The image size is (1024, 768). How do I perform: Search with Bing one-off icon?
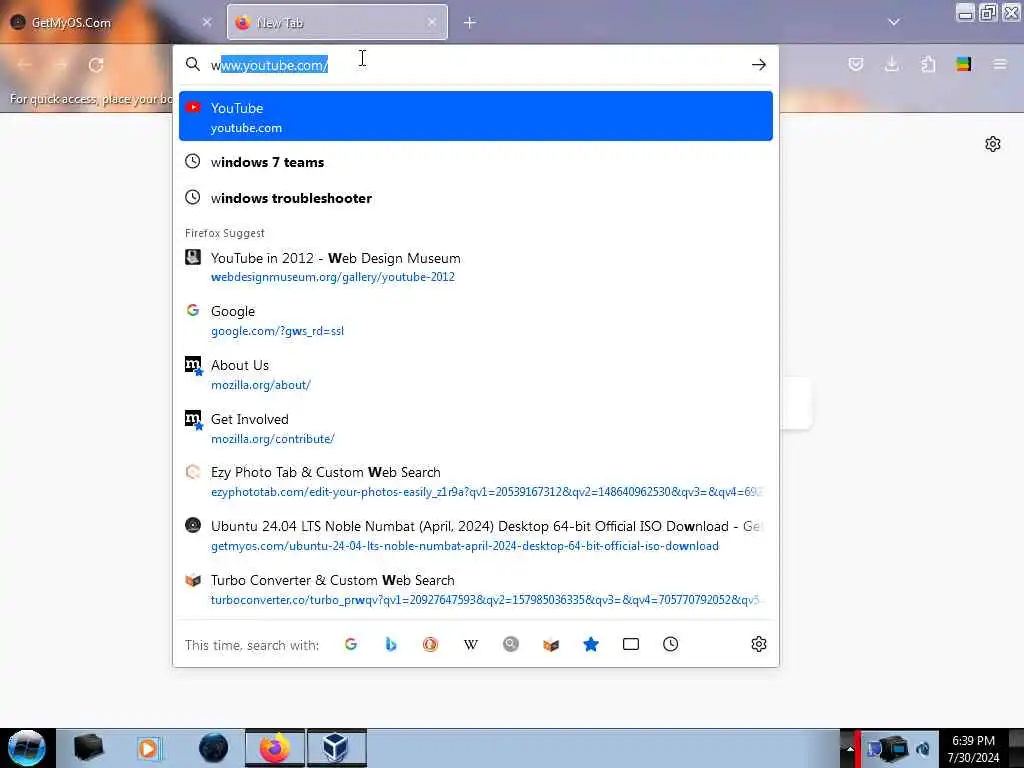click(x=391, y=645)
